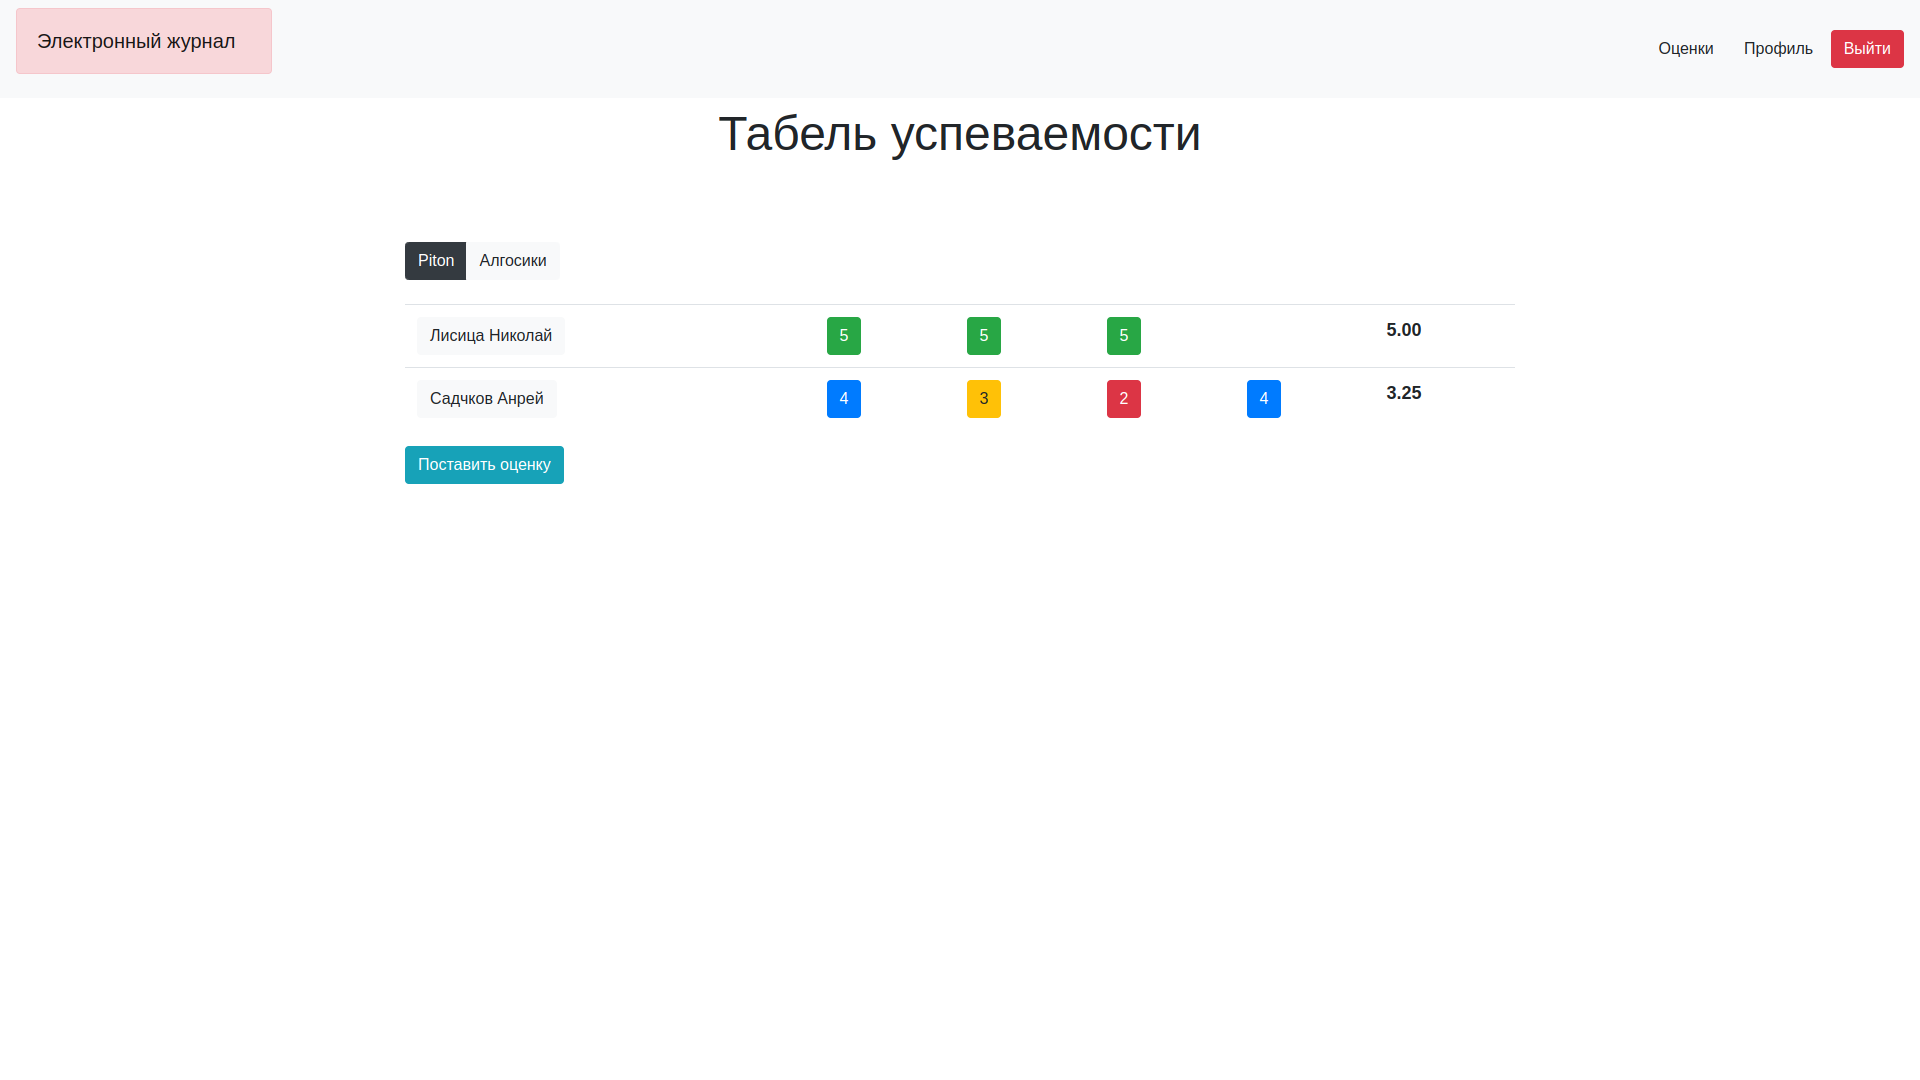Click the row of Садчков Анрей
The height and width of the screenshot is (1080, 1920).
[700, 398]
